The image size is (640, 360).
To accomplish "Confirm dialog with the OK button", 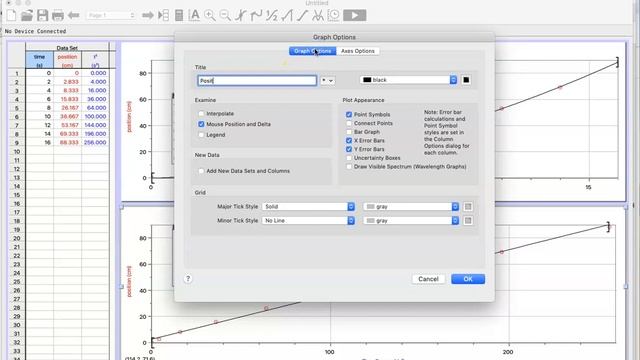I will pyautogui.click(x=468, y=279).
